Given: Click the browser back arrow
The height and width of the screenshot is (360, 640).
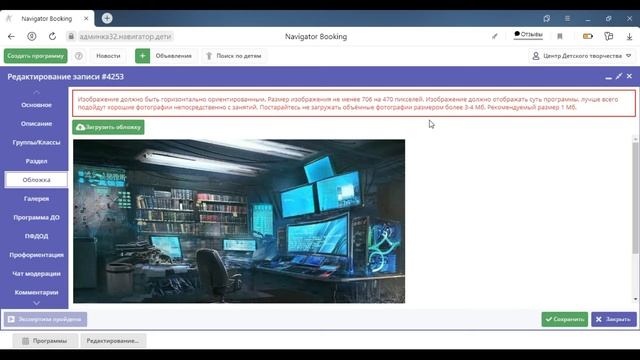Looking at the screenshot, I should coord(11,36).
